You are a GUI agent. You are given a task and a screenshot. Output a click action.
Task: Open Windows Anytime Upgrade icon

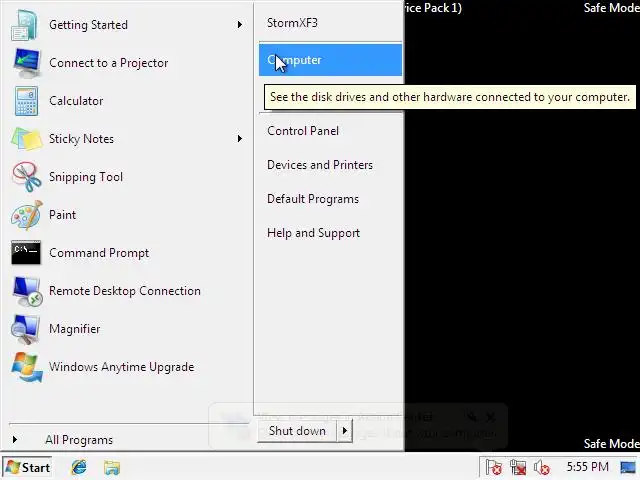tap(27, 367)
